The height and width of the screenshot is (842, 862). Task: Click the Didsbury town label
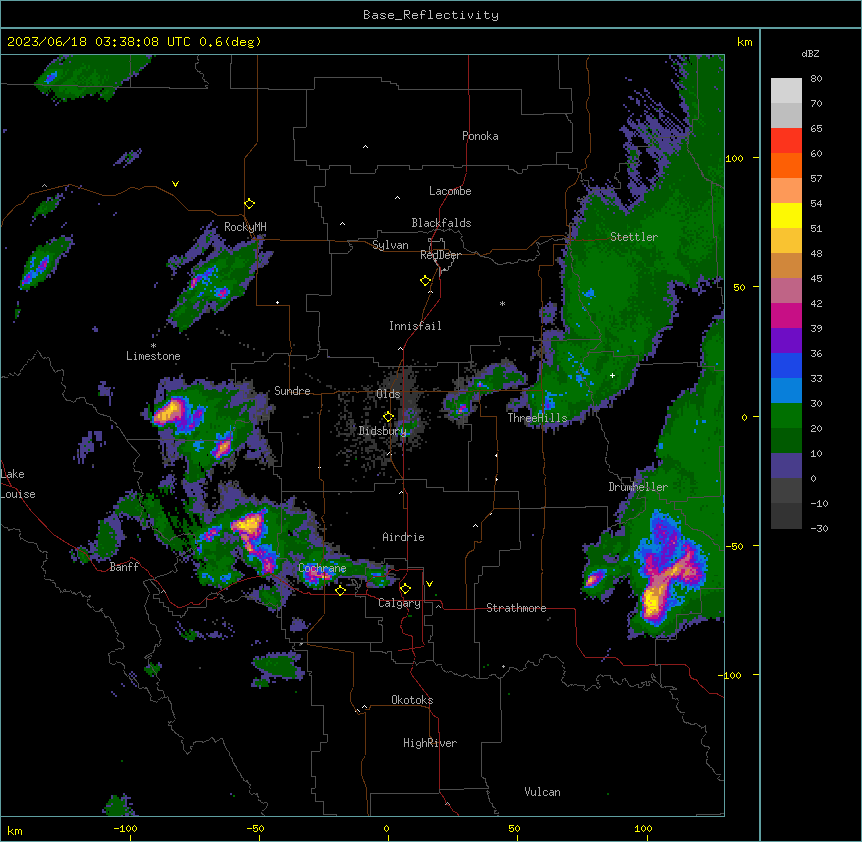(383, 431)
